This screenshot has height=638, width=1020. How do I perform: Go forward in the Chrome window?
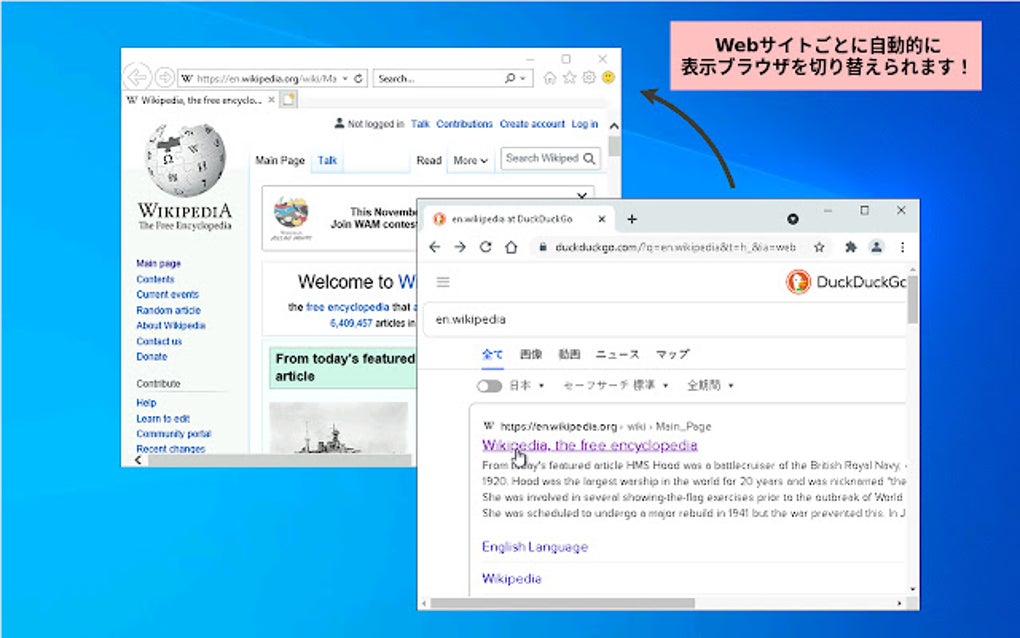(x=460, y=247)
